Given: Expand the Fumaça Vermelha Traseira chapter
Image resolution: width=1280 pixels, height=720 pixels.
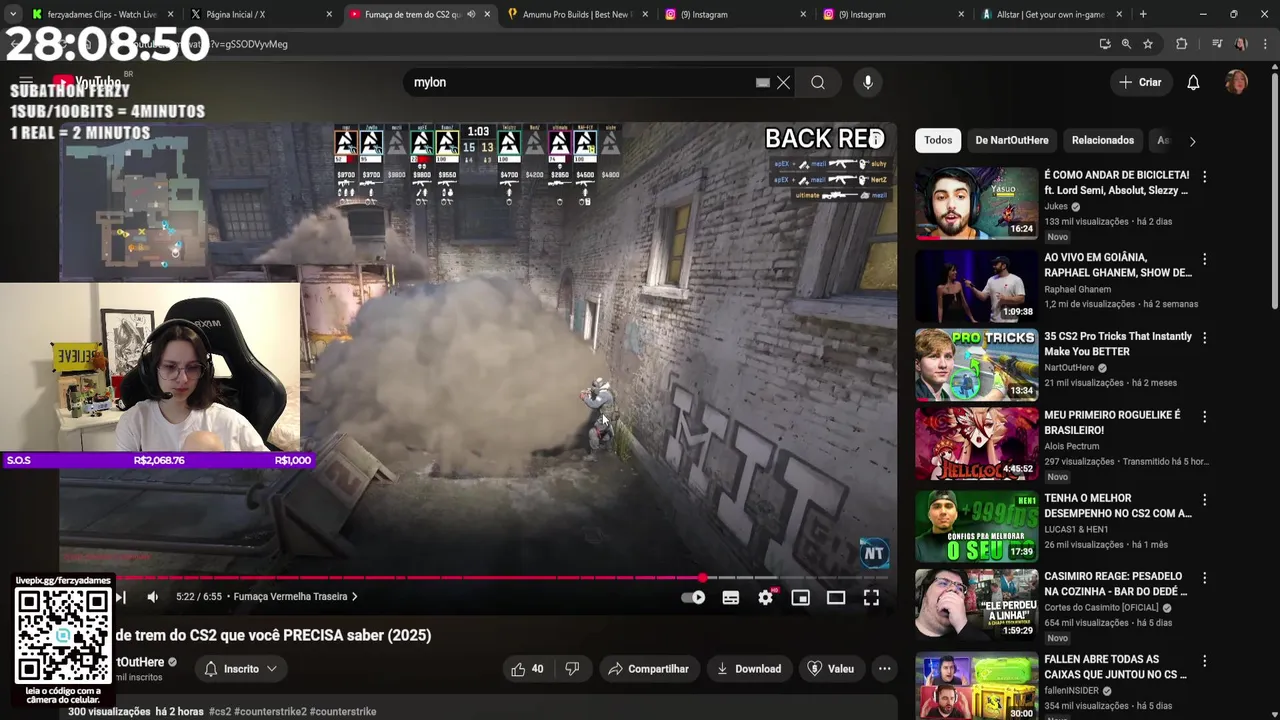Looking at the screenshot, I should coord(295,597).
